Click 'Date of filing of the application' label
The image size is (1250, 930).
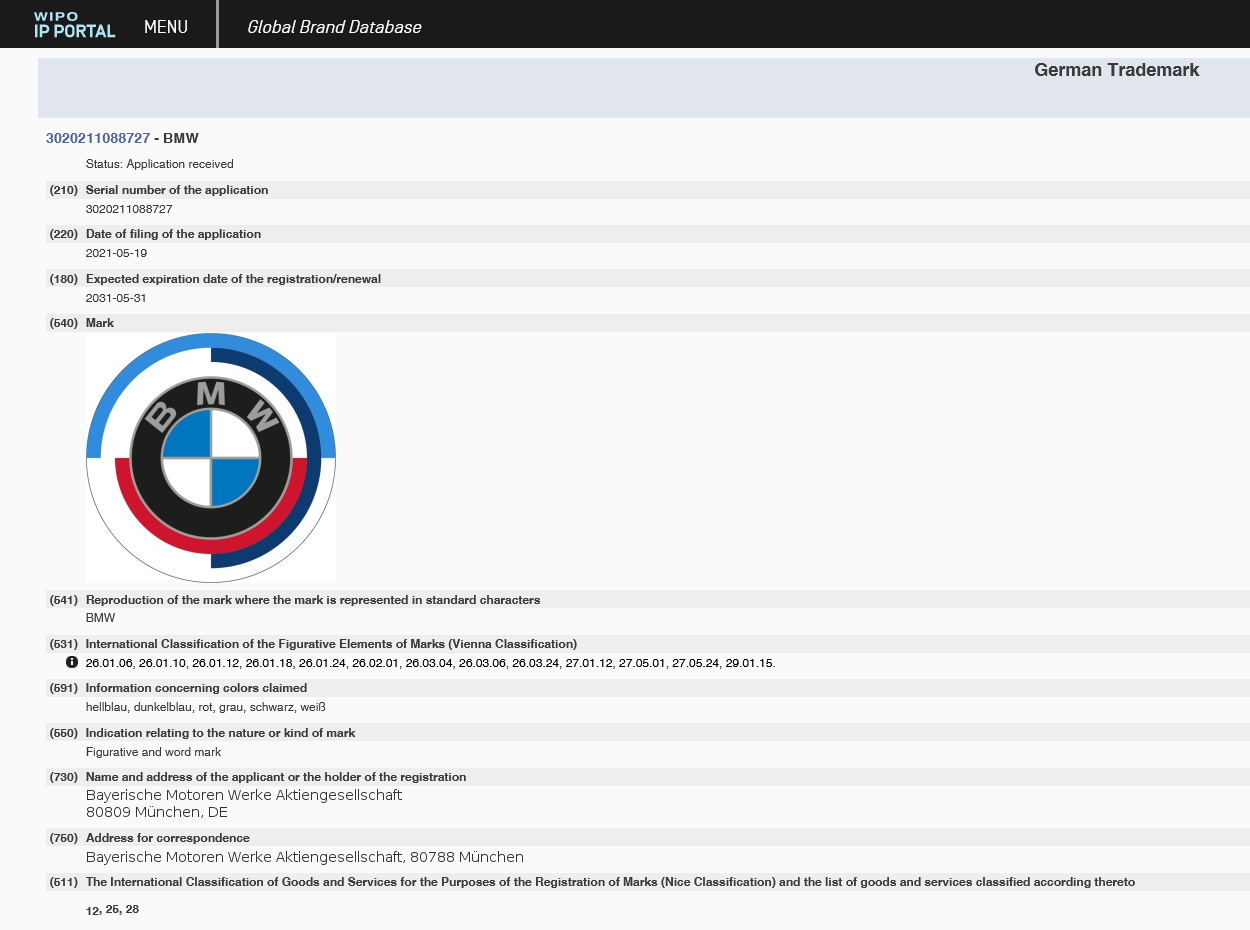pos(173,234)
